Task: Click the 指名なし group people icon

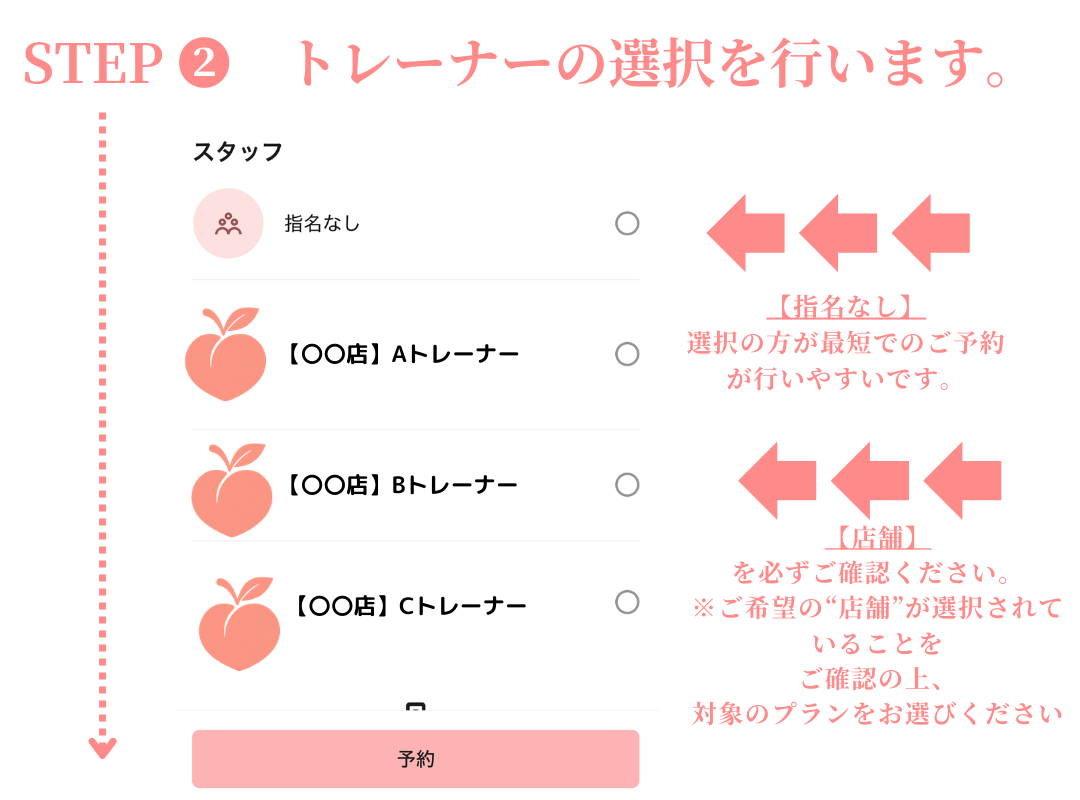Action: coord(228,224)
